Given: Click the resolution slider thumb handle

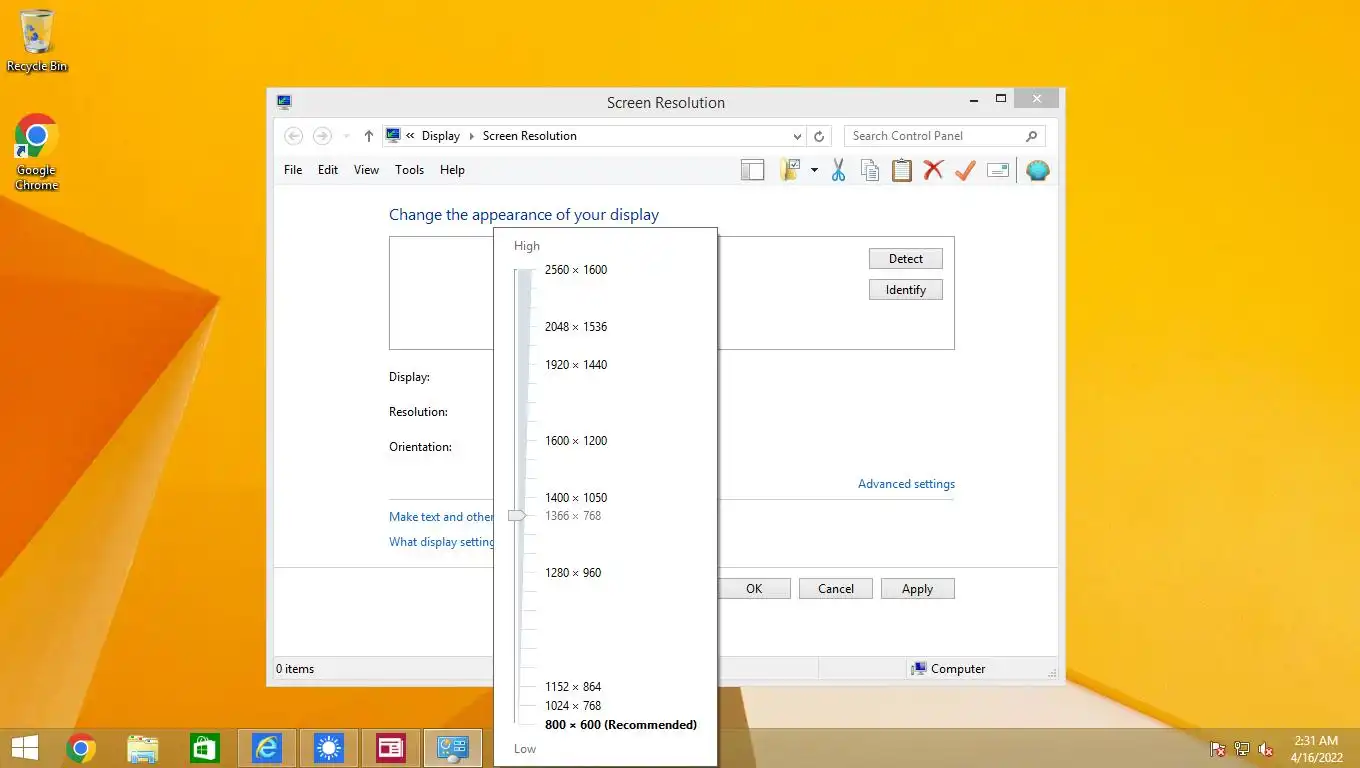Looking at the screenshot, I should tap(517, 516).
